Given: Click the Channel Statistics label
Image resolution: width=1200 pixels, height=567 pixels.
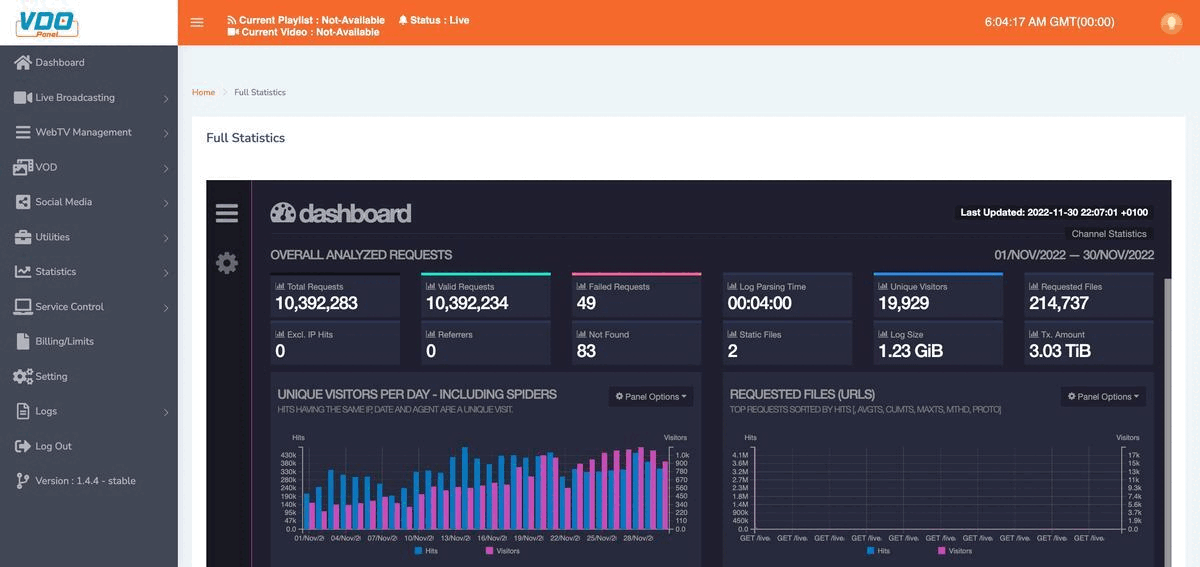Looking at the screenshot, I should click(x=1109, y=234).
